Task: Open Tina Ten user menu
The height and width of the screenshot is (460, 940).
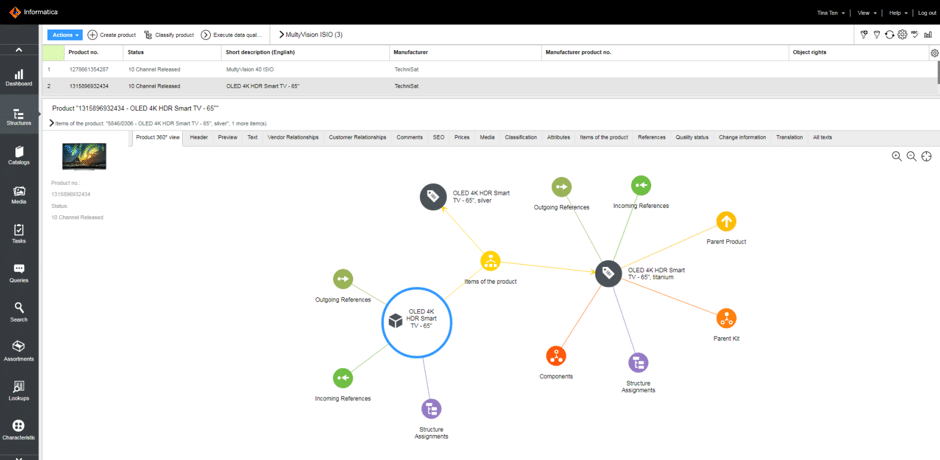Action: pos(830,13)
